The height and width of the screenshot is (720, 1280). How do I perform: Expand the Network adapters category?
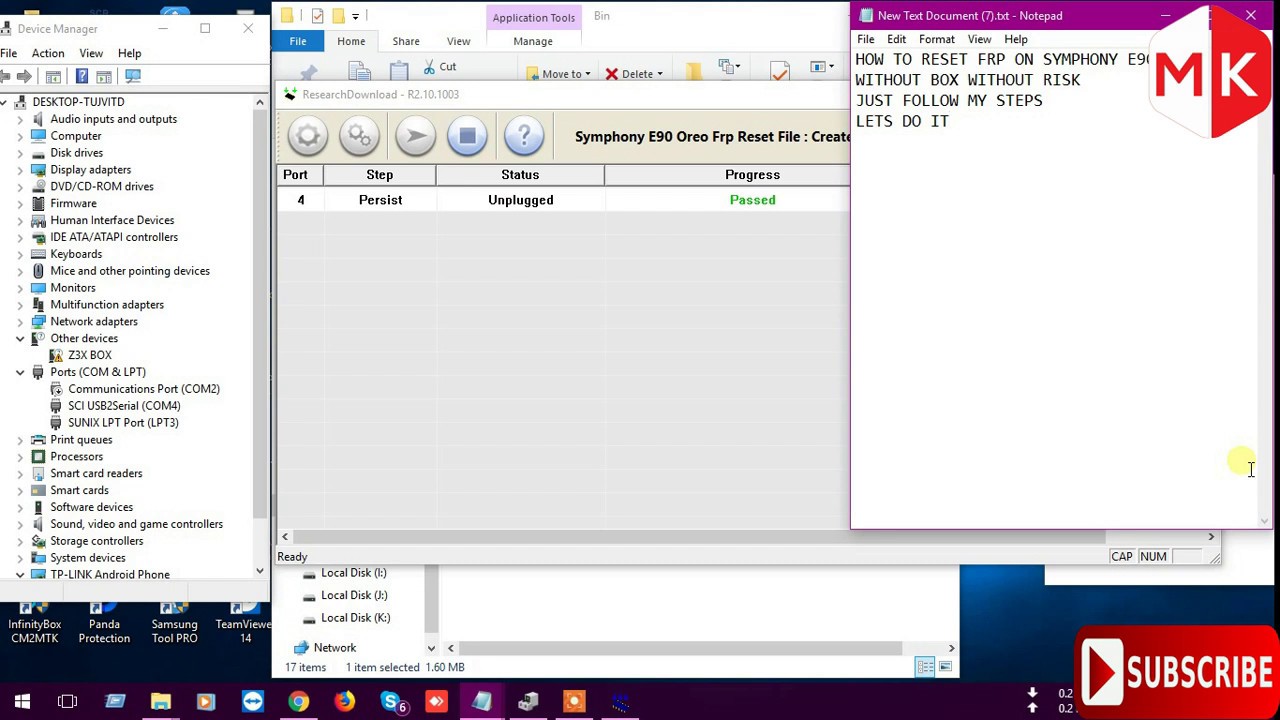[x=20, y=321]
